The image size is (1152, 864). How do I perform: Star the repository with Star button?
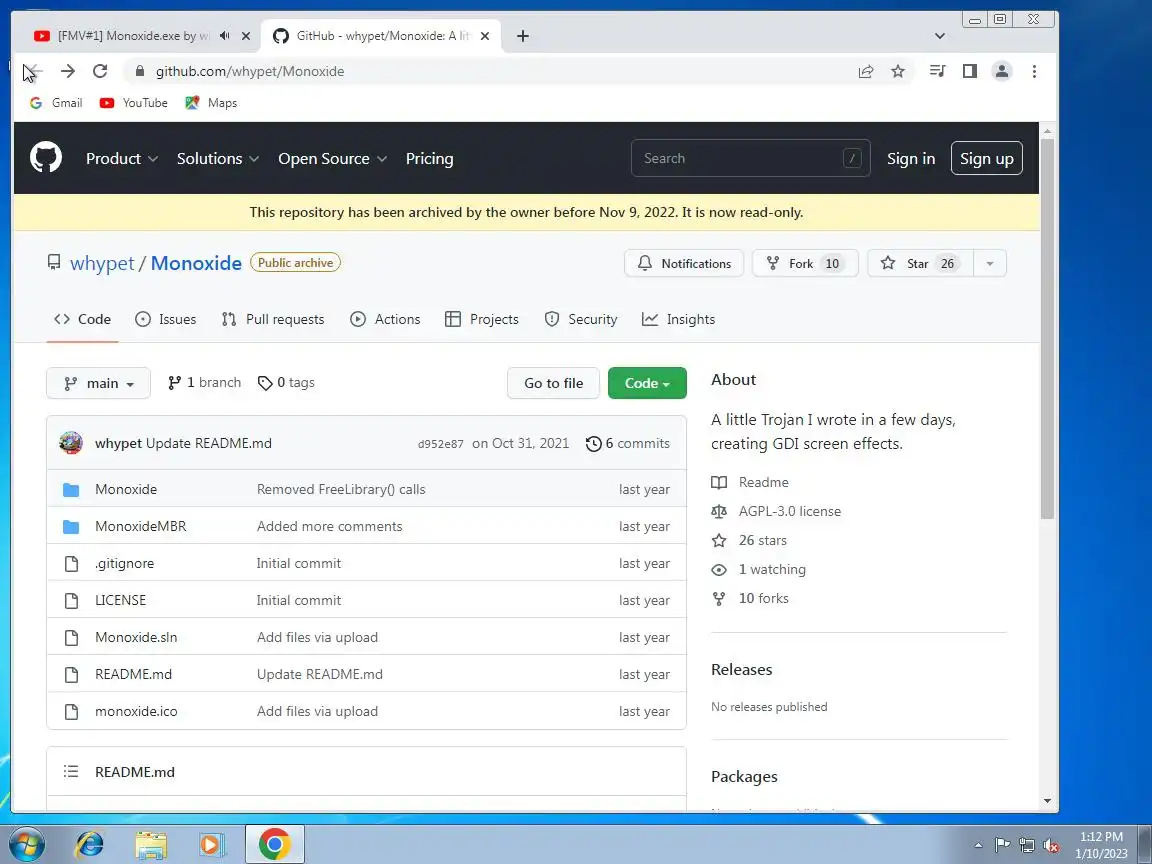pos(920,263)
